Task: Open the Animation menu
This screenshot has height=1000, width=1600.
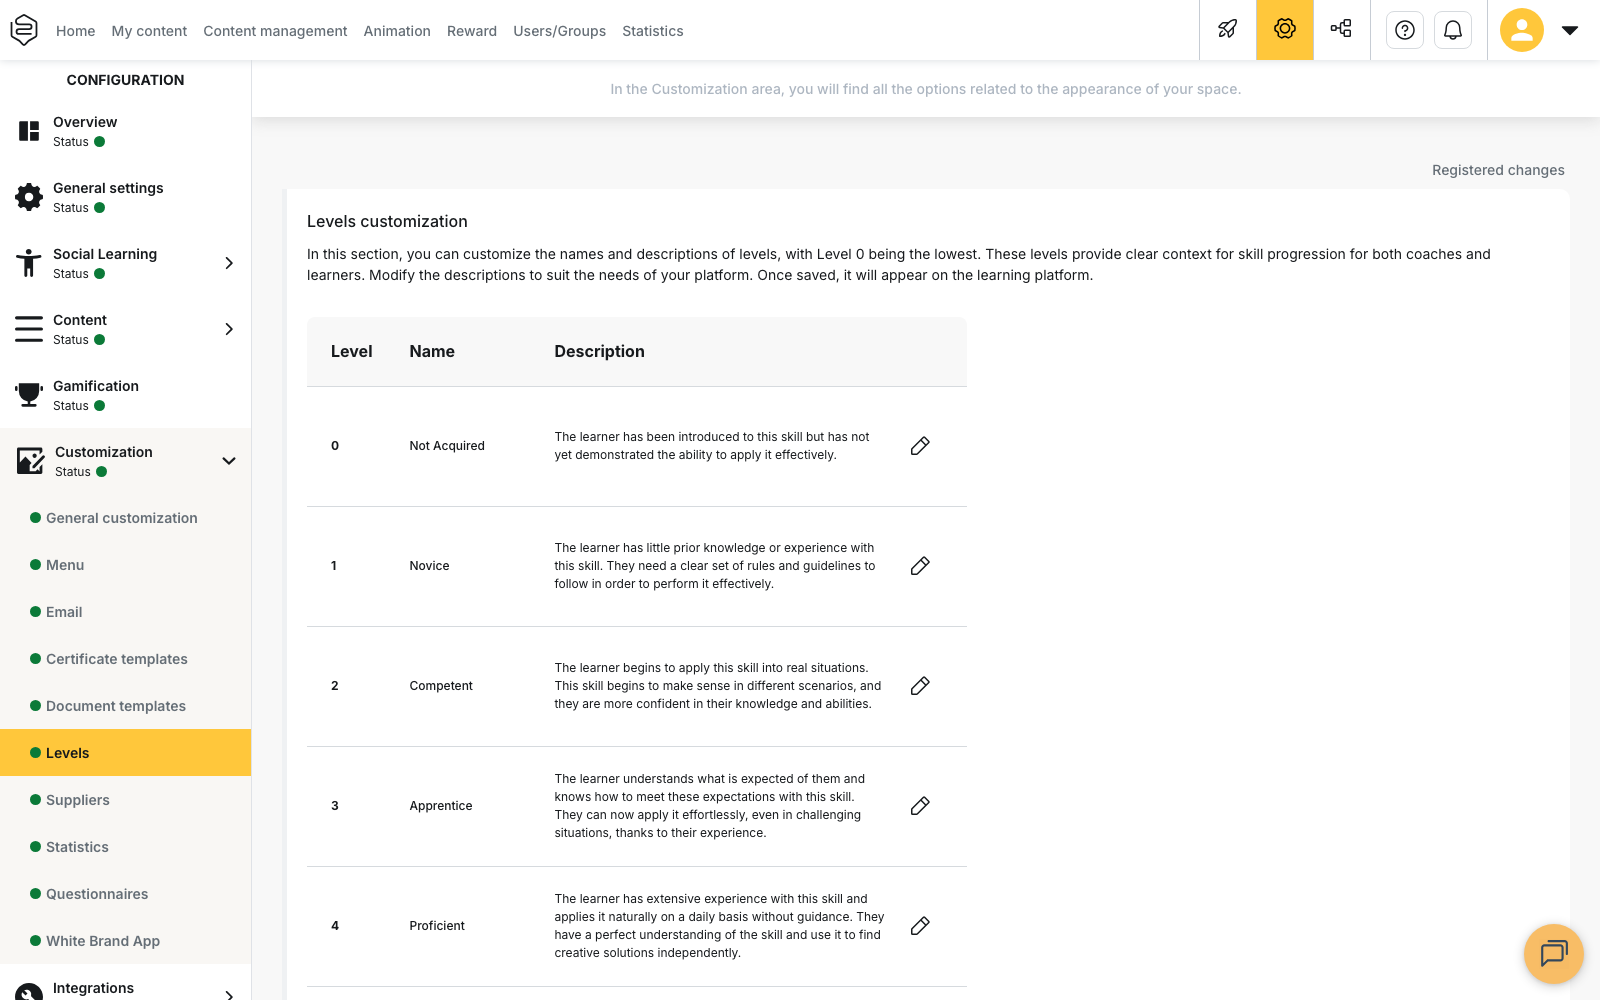Action: [x=397, y=31]
